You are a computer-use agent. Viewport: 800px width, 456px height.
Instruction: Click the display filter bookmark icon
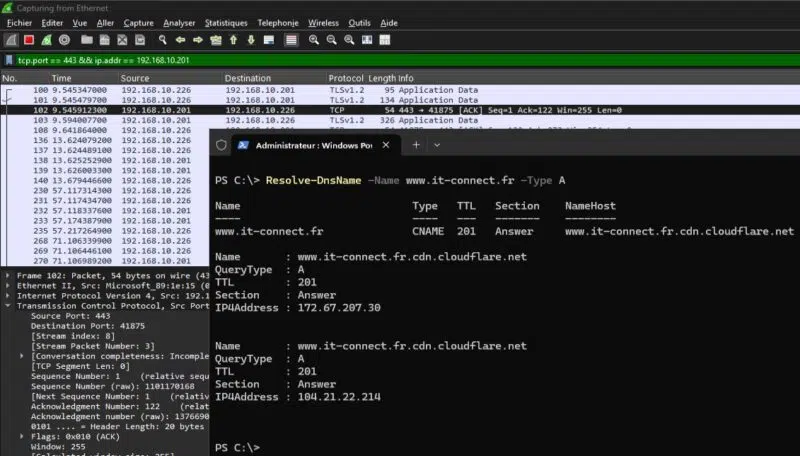point(9,60)
